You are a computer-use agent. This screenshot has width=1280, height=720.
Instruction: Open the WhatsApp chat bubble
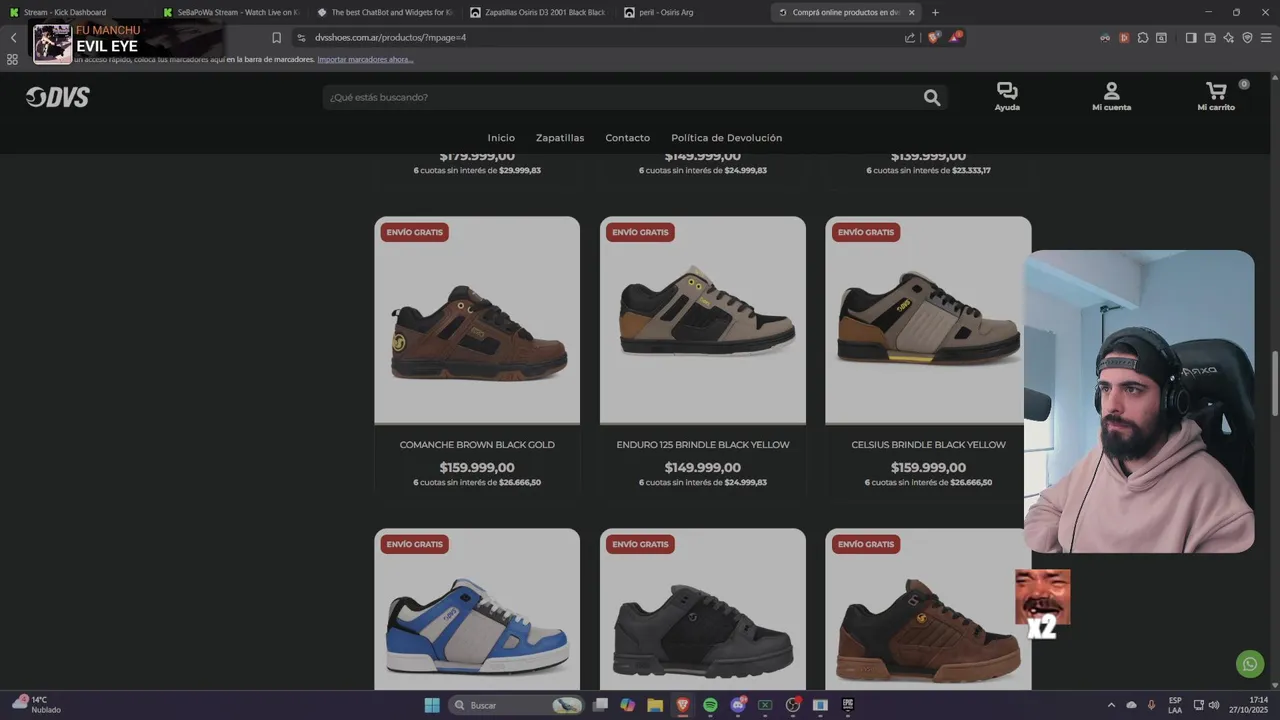1249,663
